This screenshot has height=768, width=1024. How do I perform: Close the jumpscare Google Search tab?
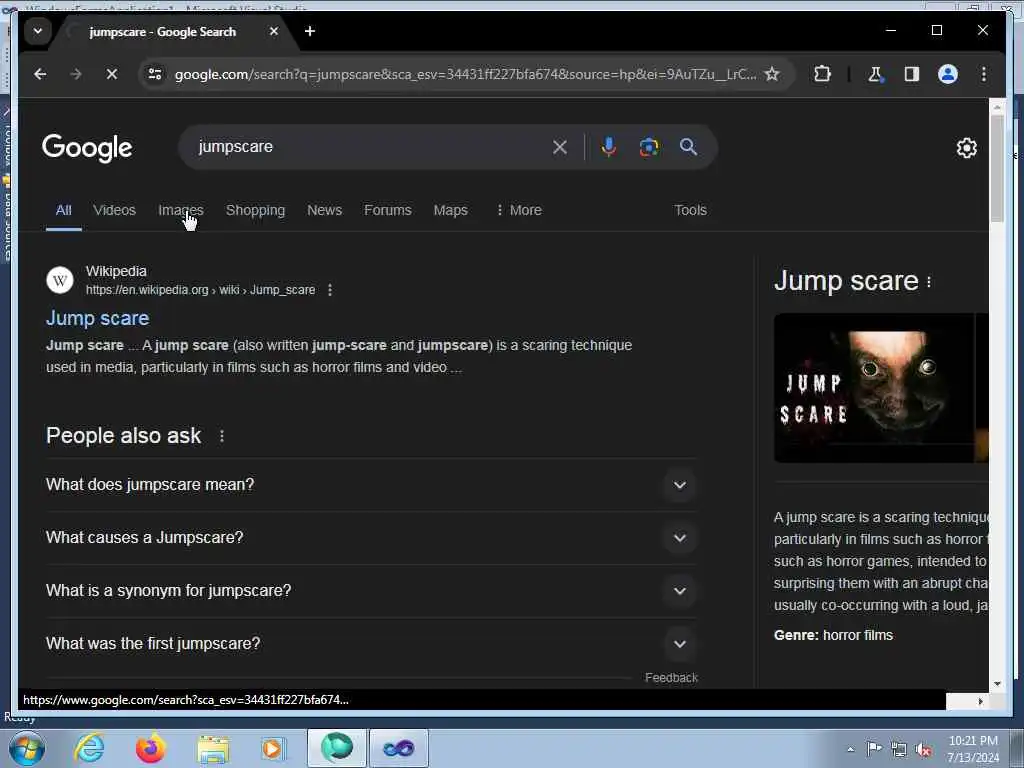[x=274, y=31]
